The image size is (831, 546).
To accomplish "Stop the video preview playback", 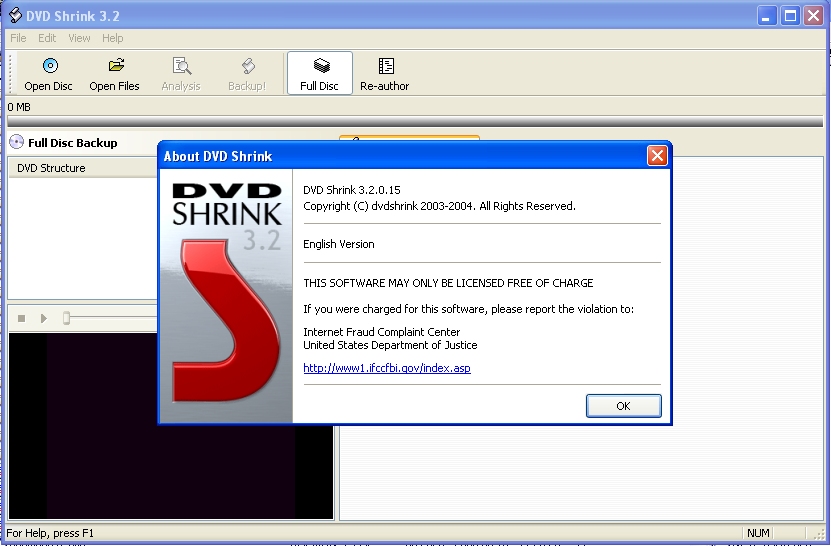I will point(21,318).
